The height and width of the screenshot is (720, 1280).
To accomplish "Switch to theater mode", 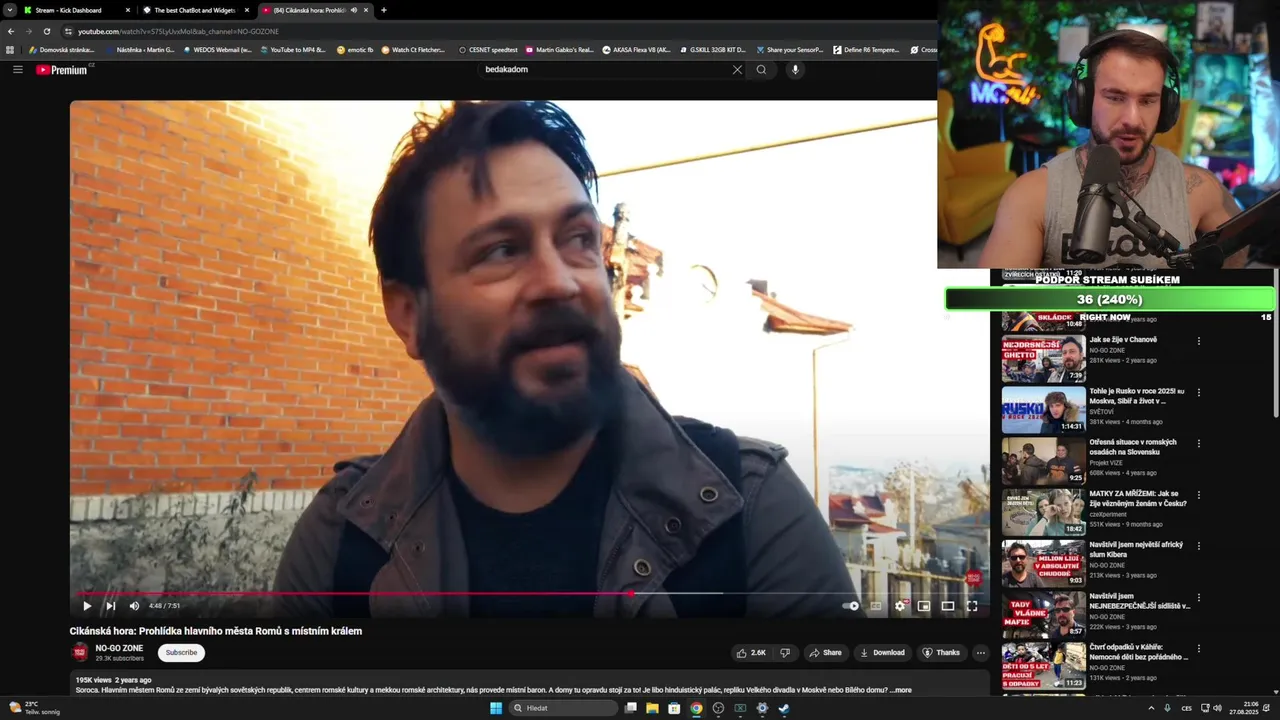I will click(x=948, y=606).
